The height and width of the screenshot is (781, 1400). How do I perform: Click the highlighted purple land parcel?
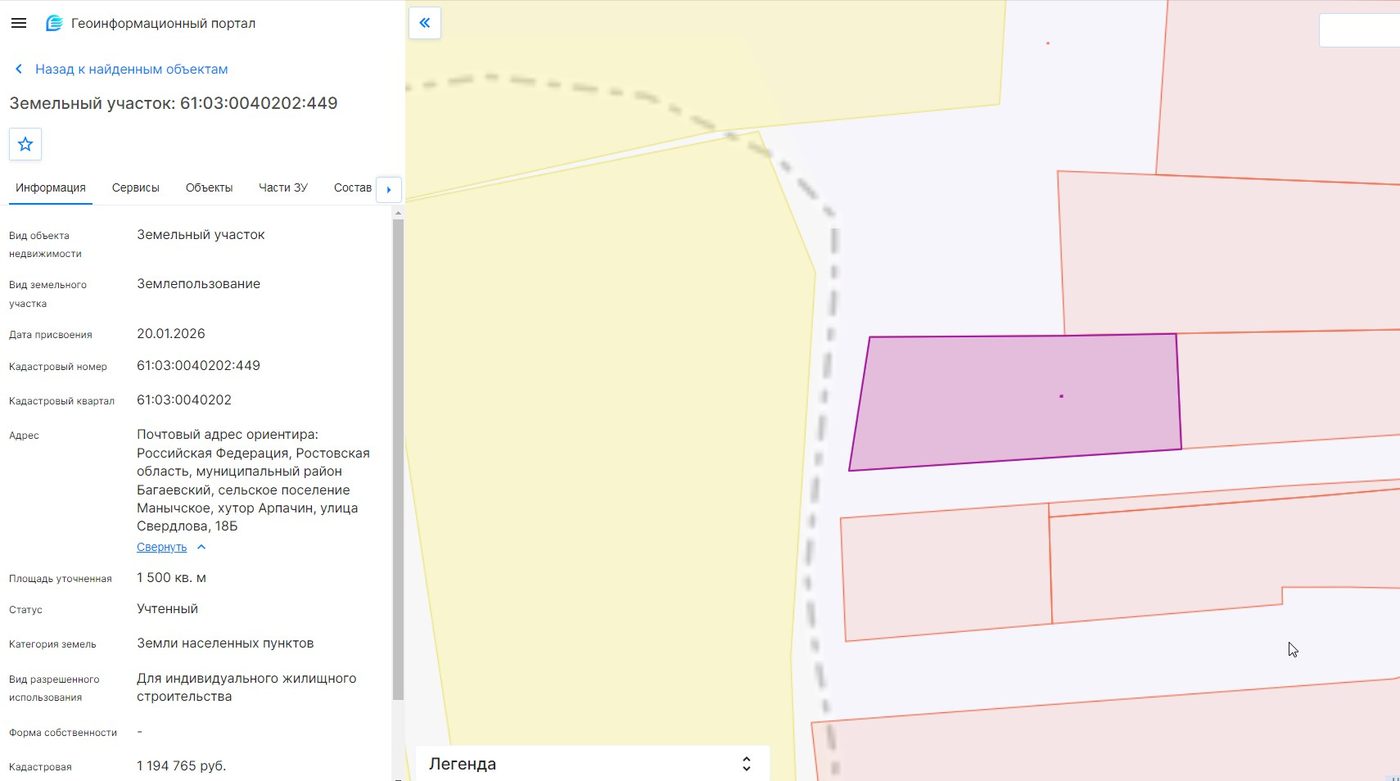tap(1015, 400)
